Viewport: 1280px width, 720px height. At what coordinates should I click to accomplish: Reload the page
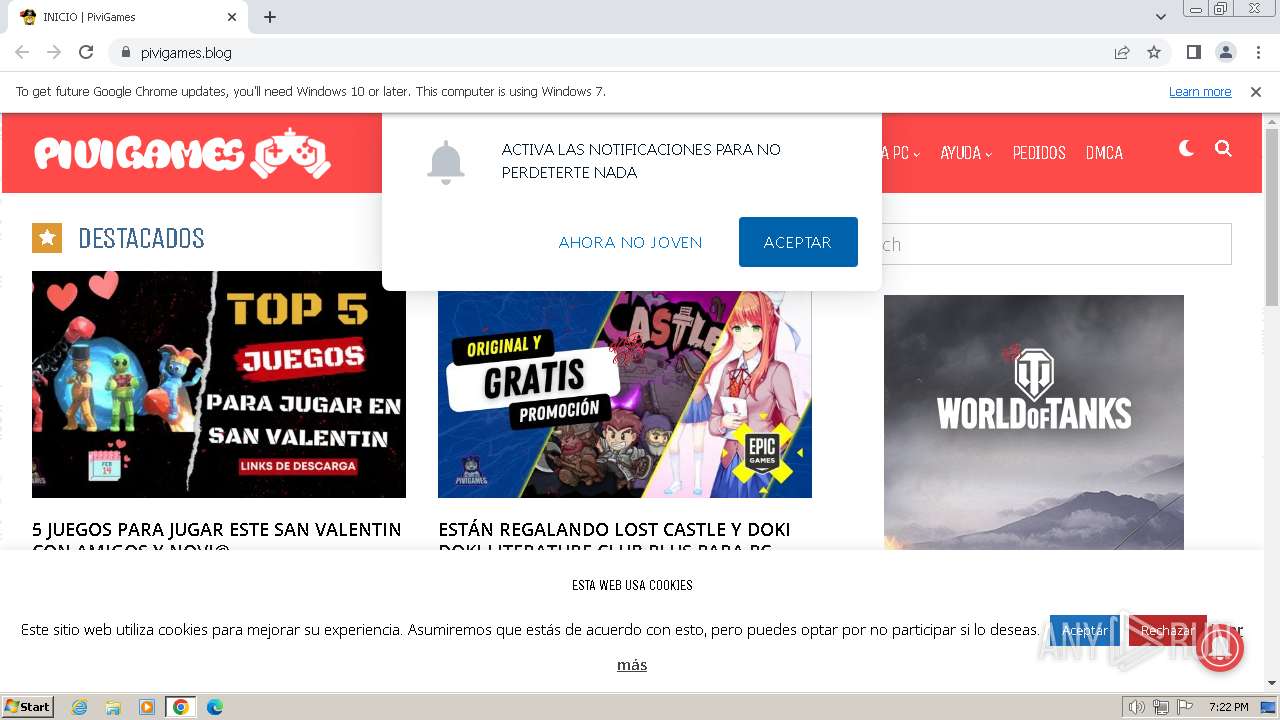click(86, 52)
